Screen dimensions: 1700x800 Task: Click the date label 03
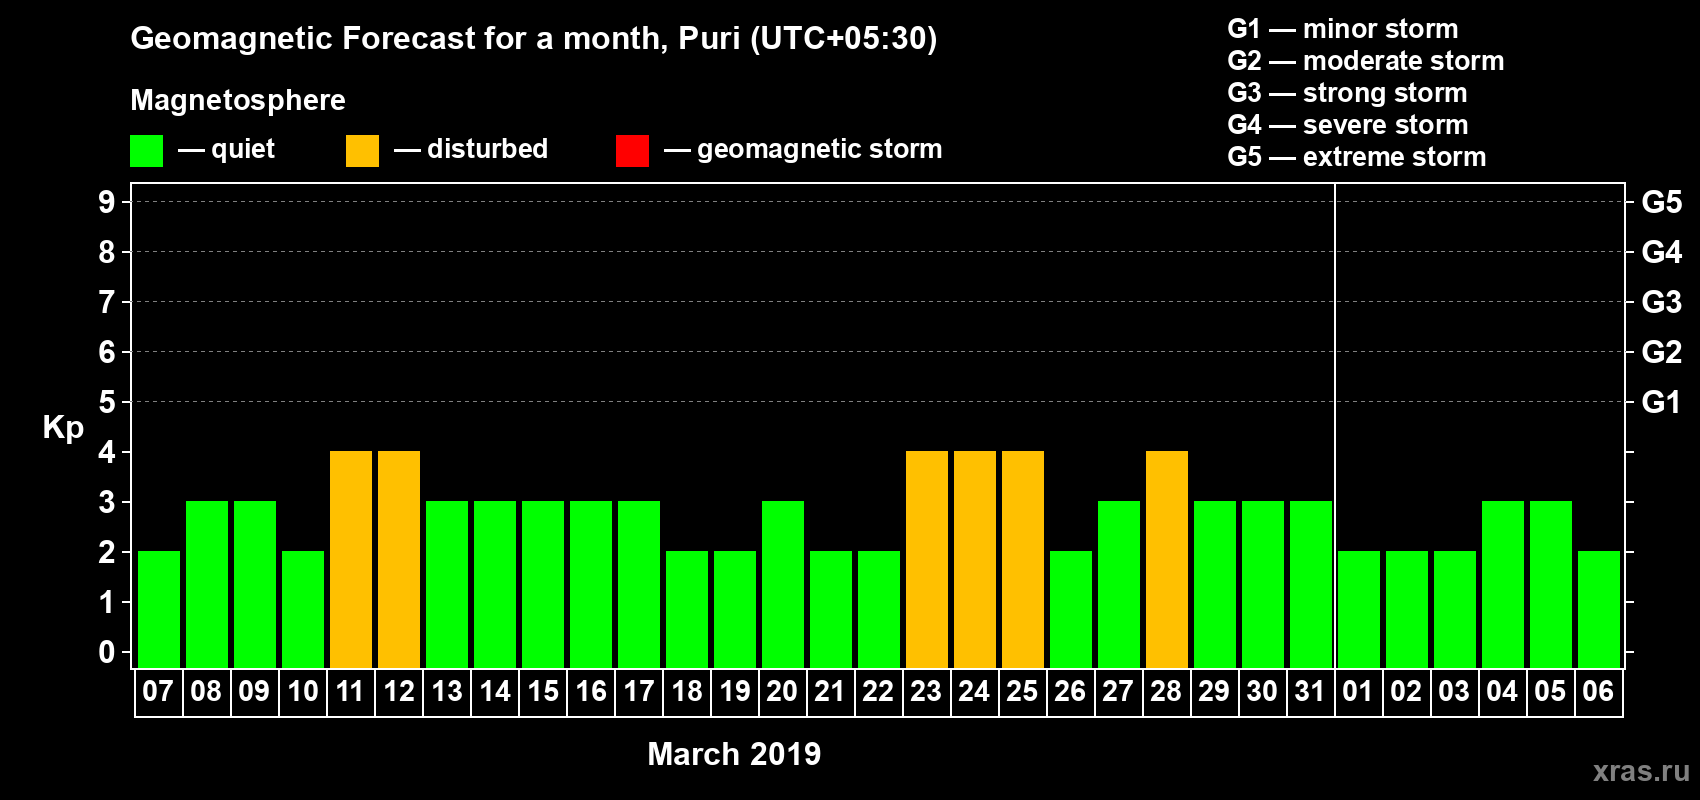point(1454,691)
